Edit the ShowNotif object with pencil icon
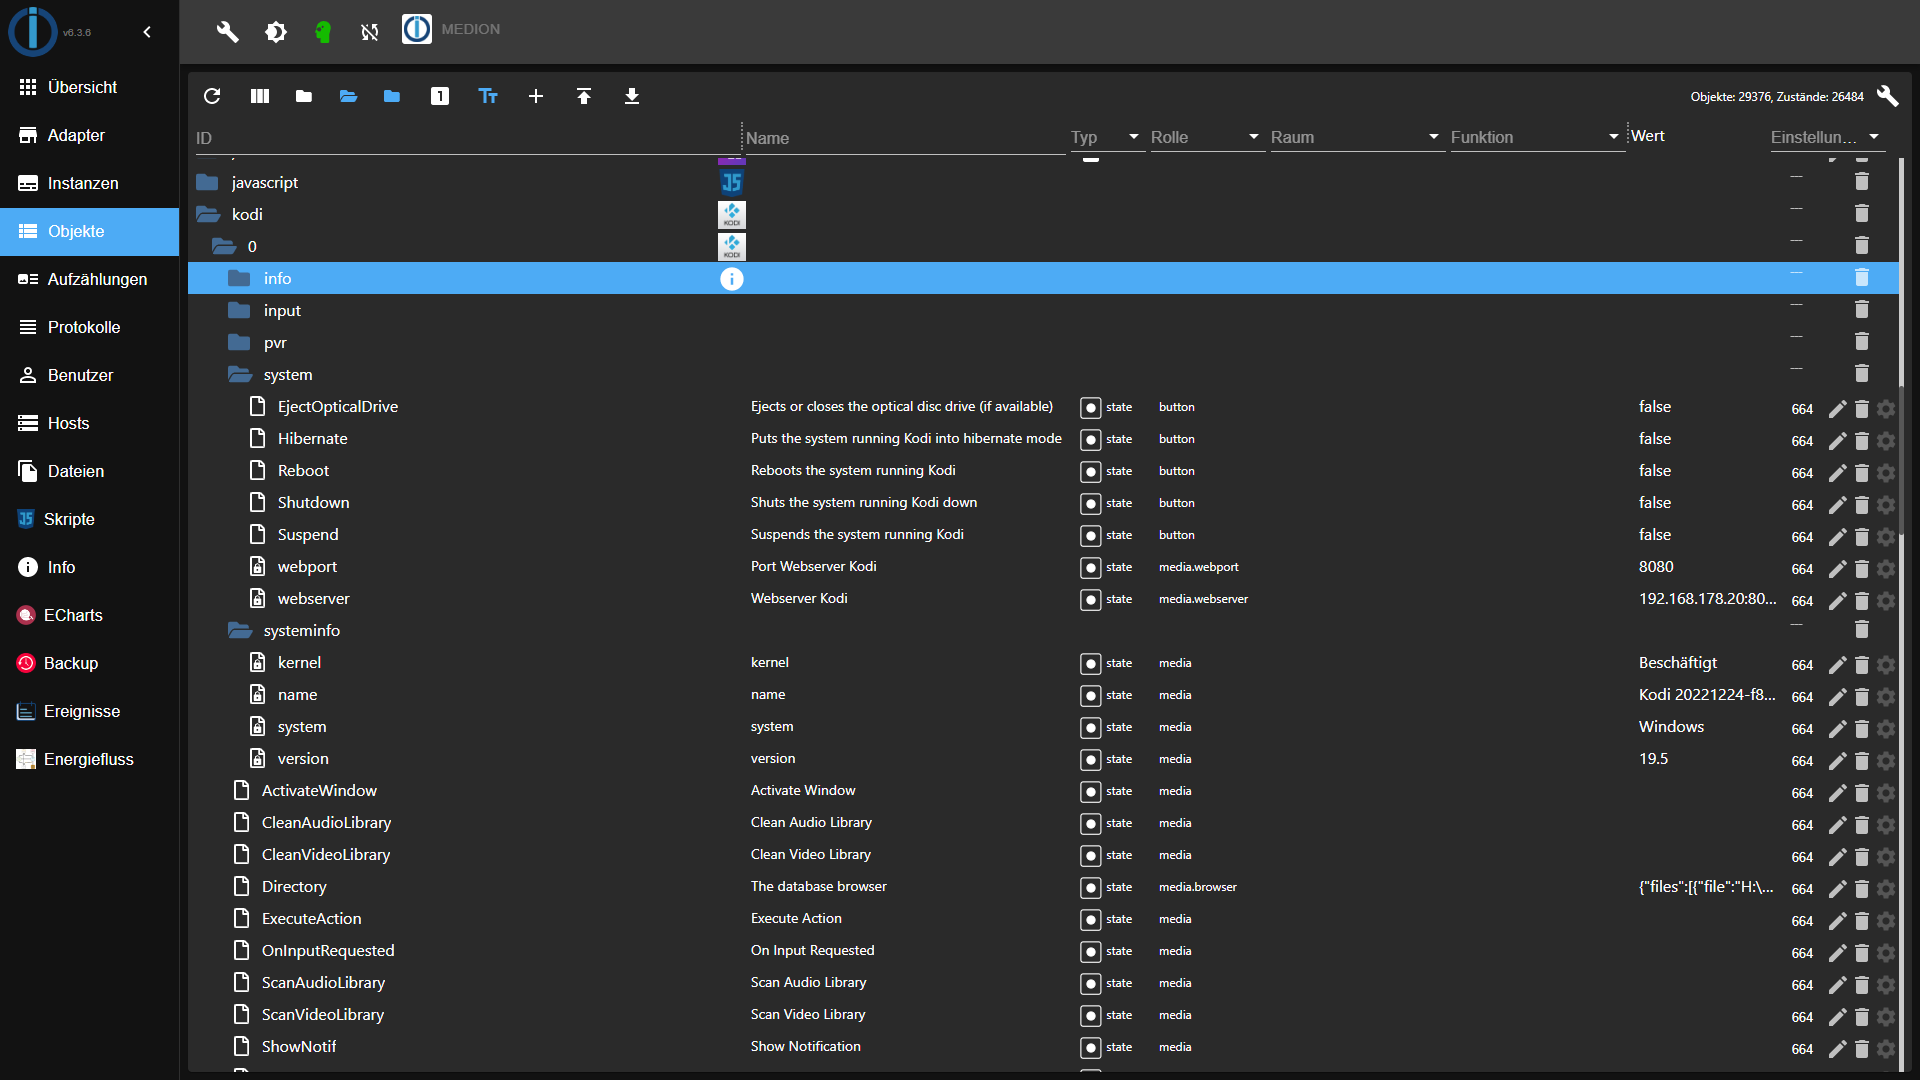The image size is (1920, 1080). pyautogui.click(x=1838, y=1048)
